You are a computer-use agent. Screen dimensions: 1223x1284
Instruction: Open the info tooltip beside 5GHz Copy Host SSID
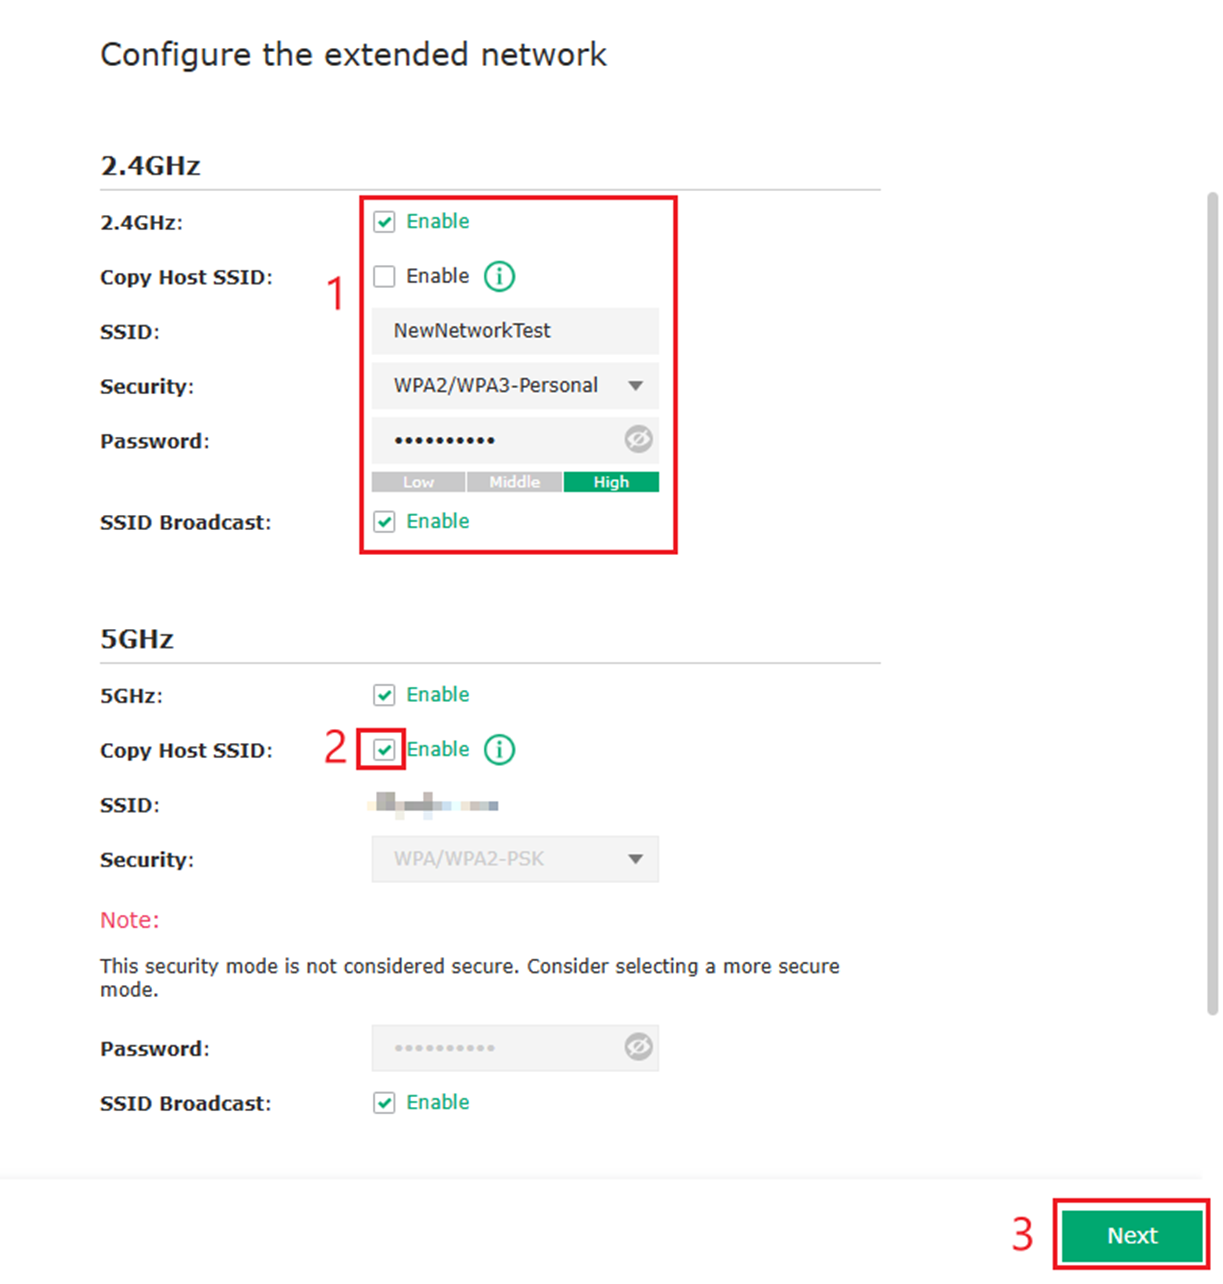(x=499, y=749)
